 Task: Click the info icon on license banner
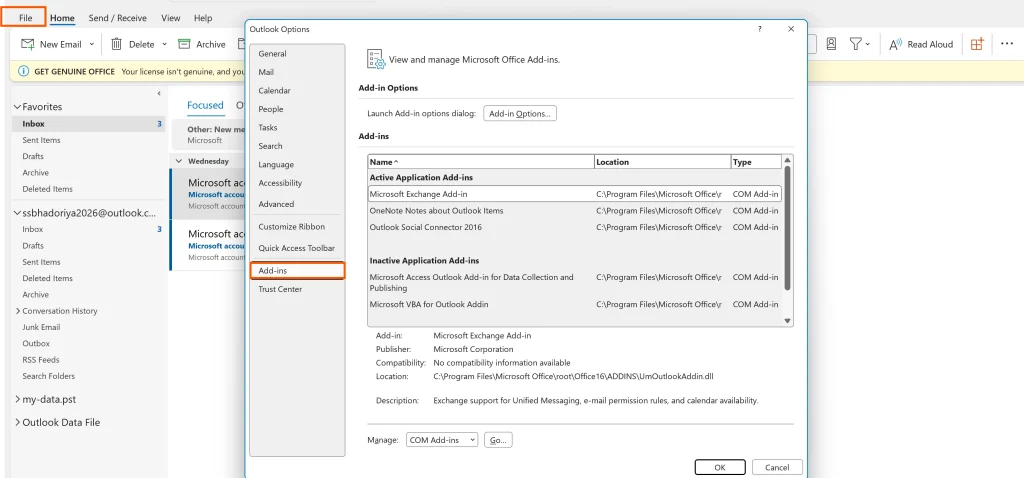pyautogui.click(x=24, y=71)
